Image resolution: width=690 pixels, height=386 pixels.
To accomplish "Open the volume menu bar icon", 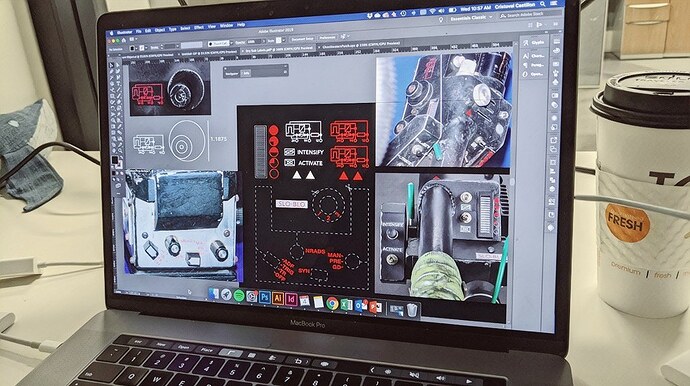I will click(x=441, y=11).
